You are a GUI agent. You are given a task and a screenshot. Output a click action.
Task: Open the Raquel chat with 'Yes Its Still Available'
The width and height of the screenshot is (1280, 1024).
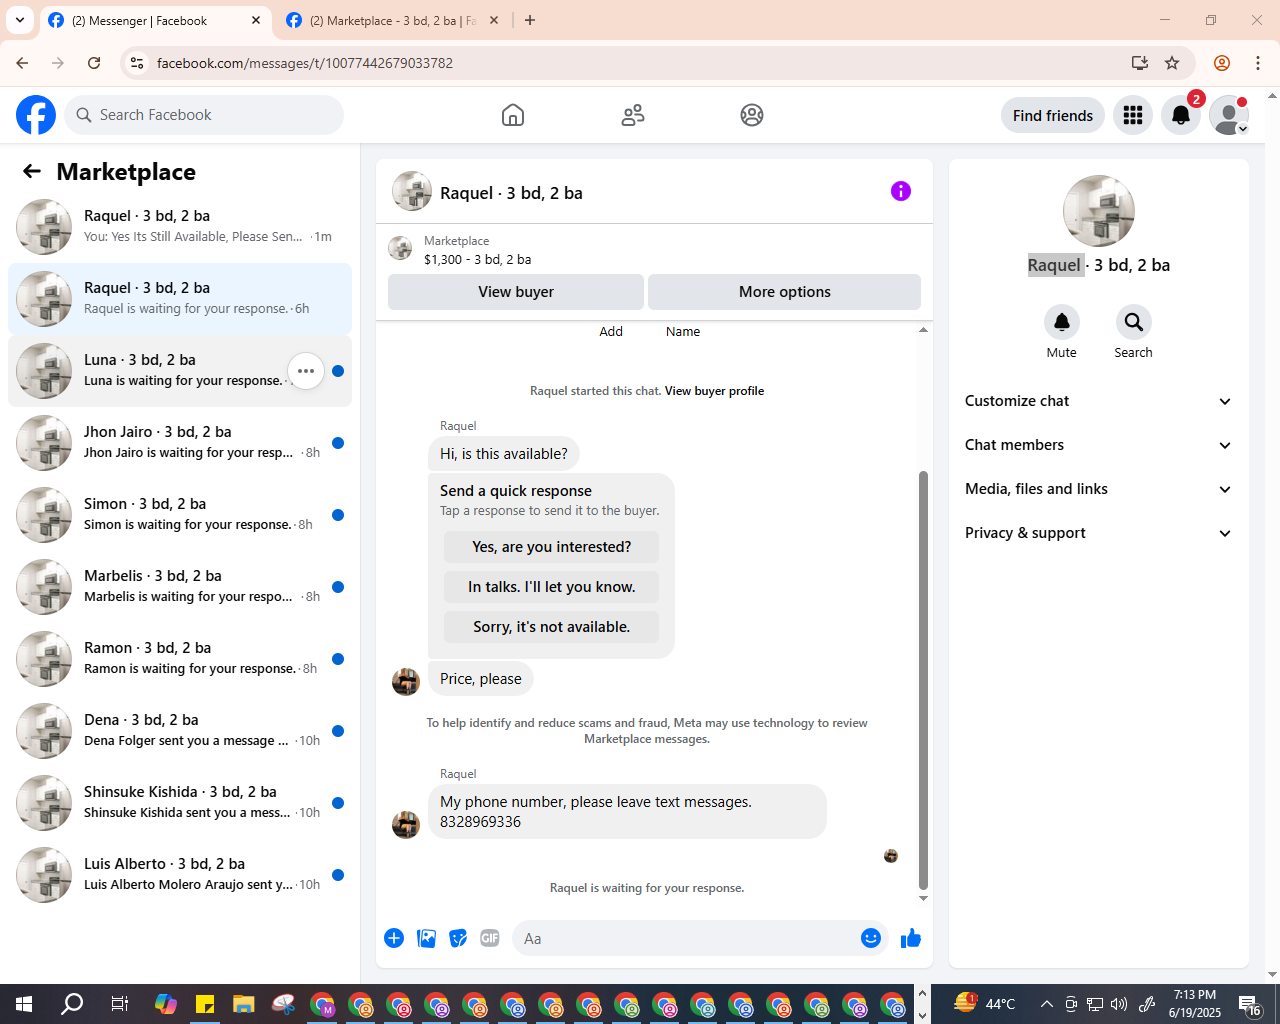click(x=180, y=227)
